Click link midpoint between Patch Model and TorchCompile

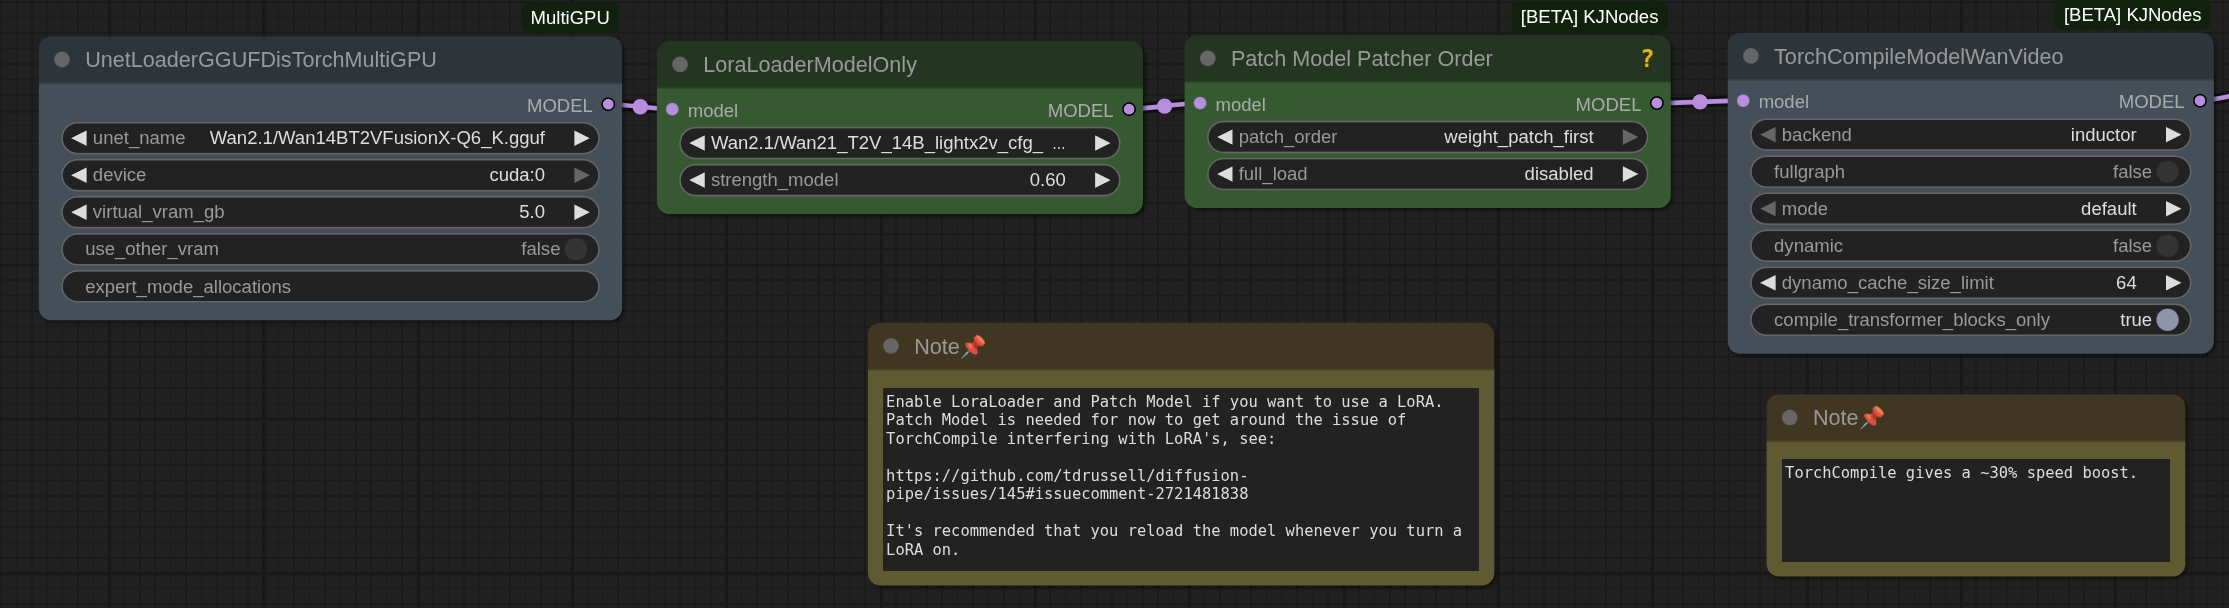tap(1700, 102)
